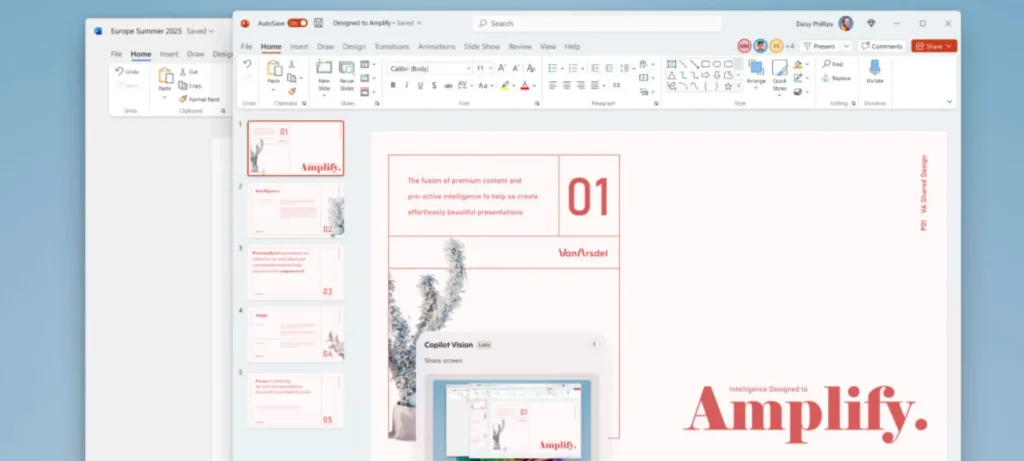Select triangle shape from shapes gallery
This screenshot has height=461, width=1024.
(x=671, y=75)
